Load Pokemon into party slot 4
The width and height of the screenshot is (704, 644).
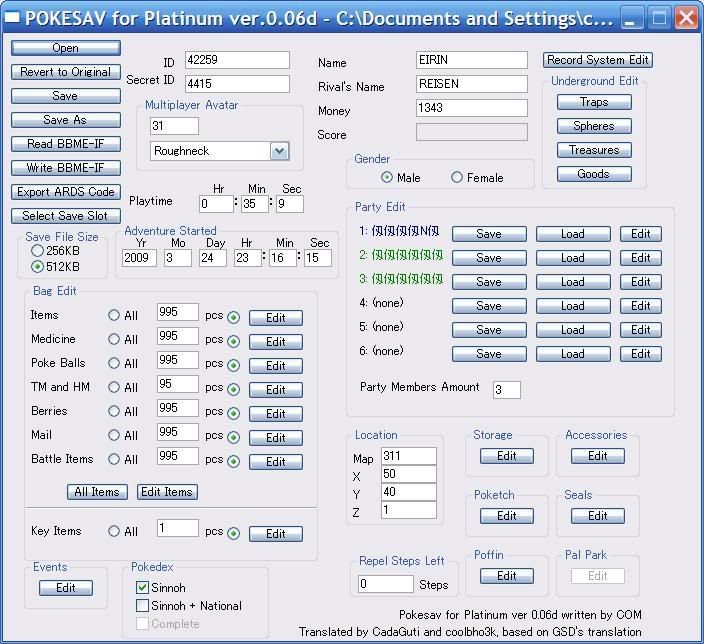pos(572,306)
